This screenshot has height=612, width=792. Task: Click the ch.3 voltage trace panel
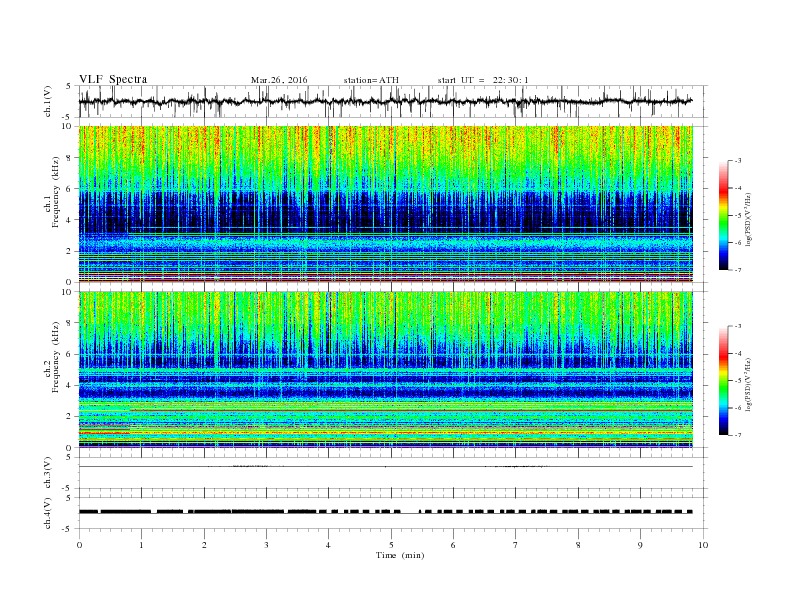393,473
